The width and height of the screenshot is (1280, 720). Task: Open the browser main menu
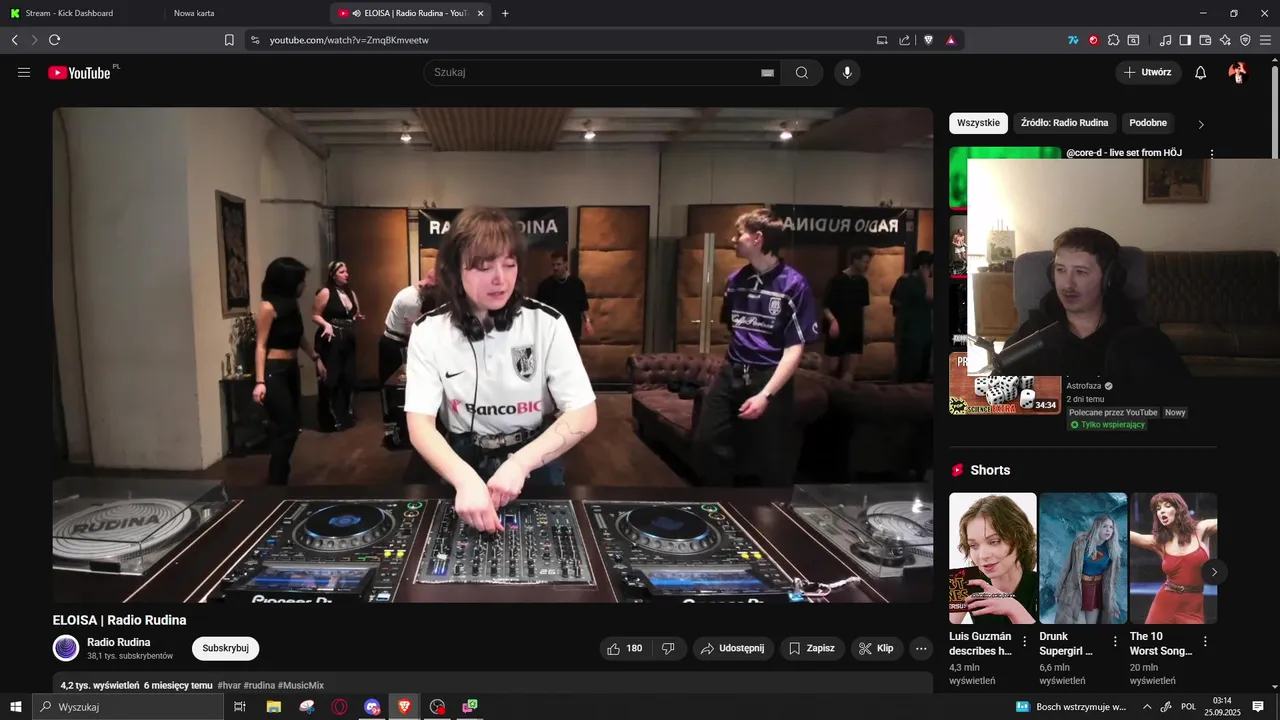tap(1266, 40)
